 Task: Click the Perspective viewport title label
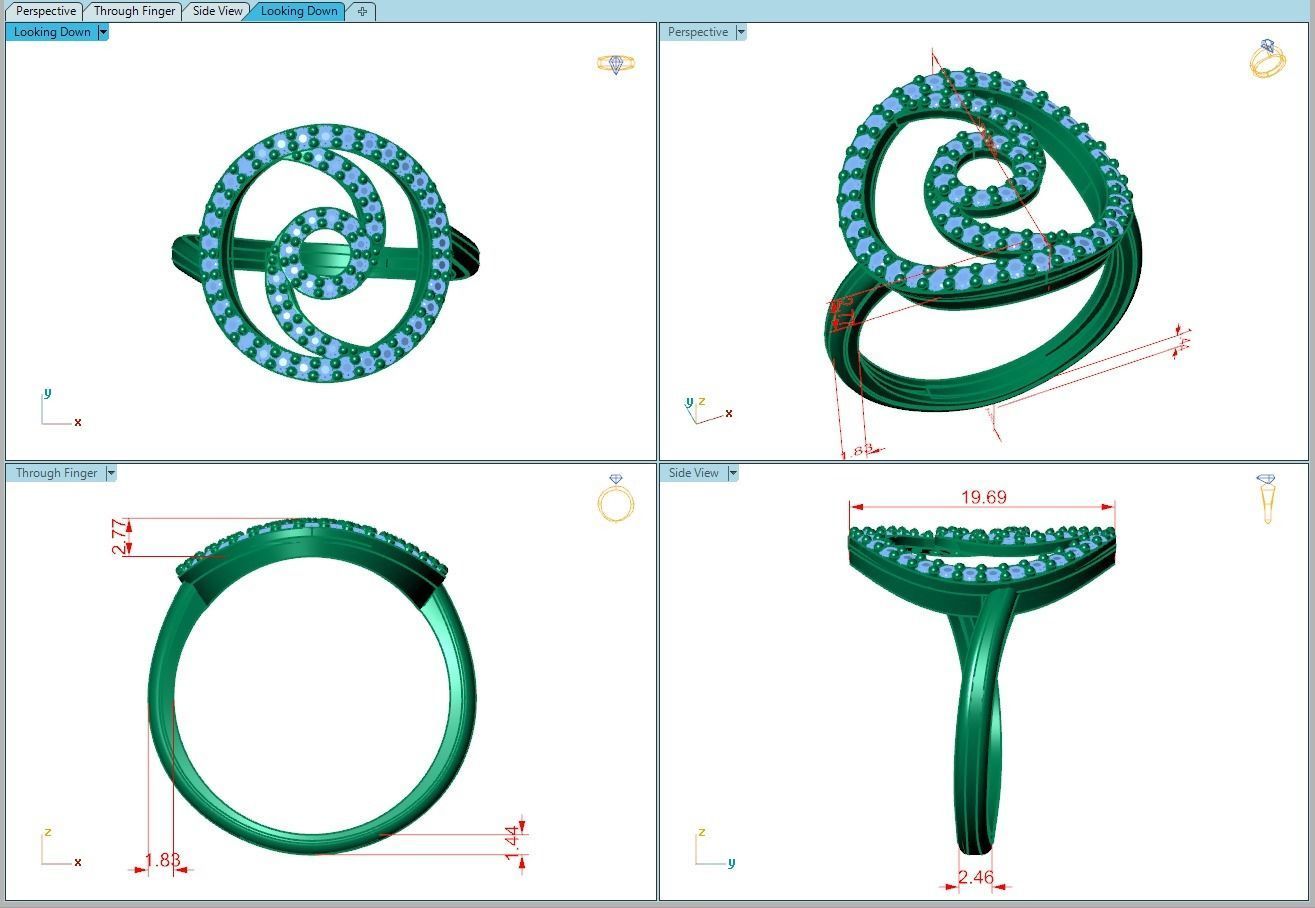(698, 32)
